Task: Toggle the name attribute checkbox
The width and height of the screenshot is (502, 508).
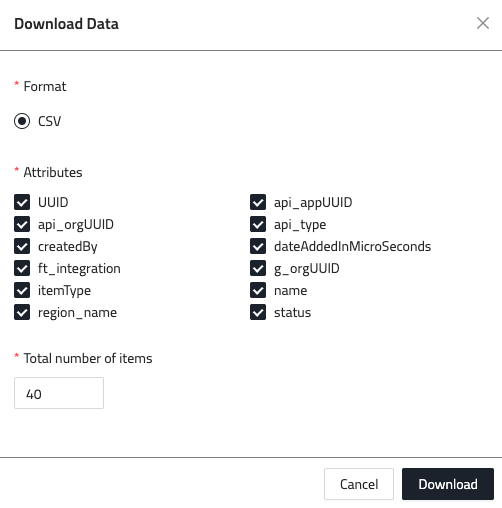Action: [x=258, y=290]
